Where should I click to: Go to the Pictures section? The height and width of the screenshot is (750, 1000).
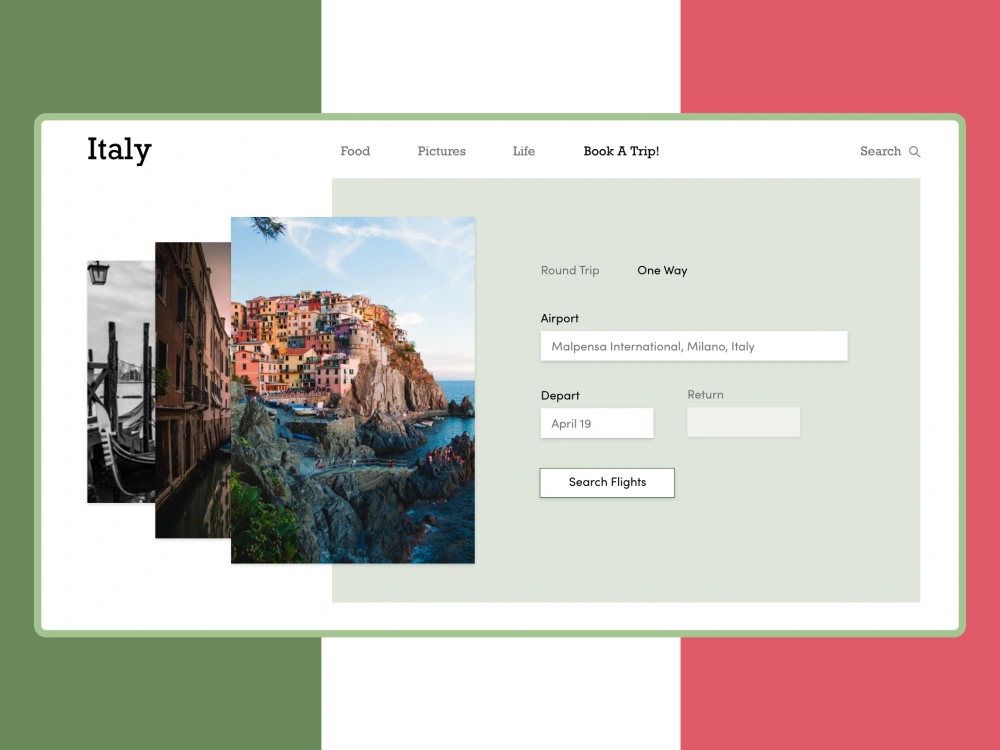441,151
